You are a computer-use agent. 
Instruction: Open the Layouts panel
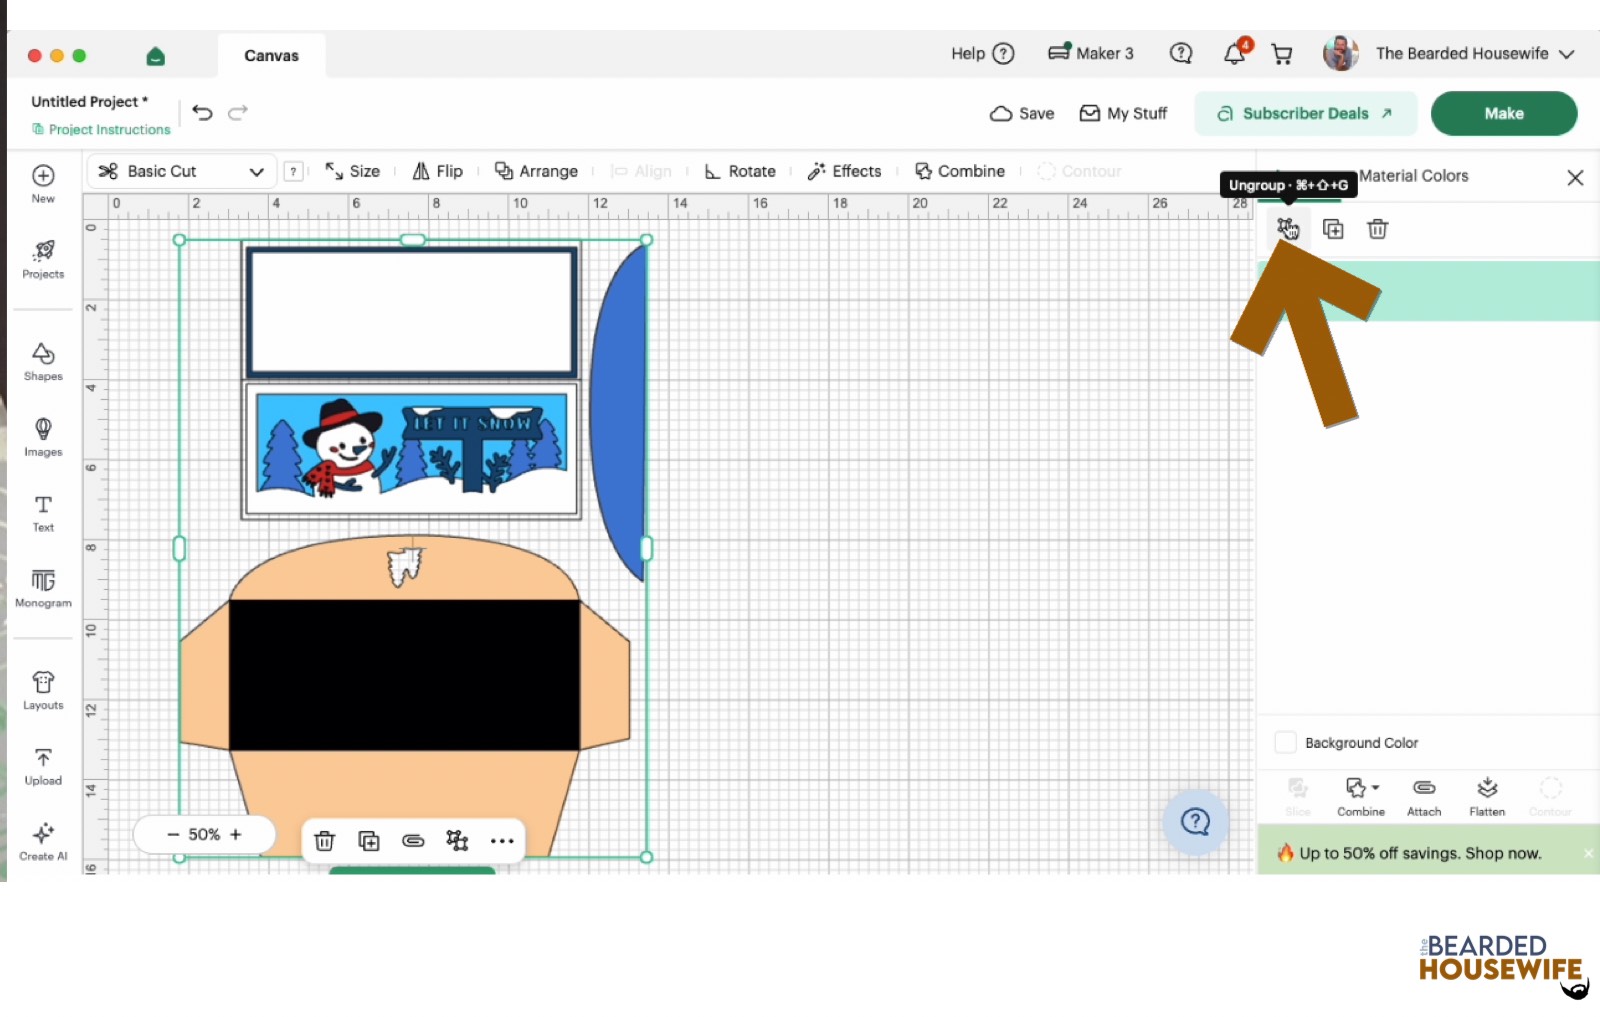tap(43, 691)
